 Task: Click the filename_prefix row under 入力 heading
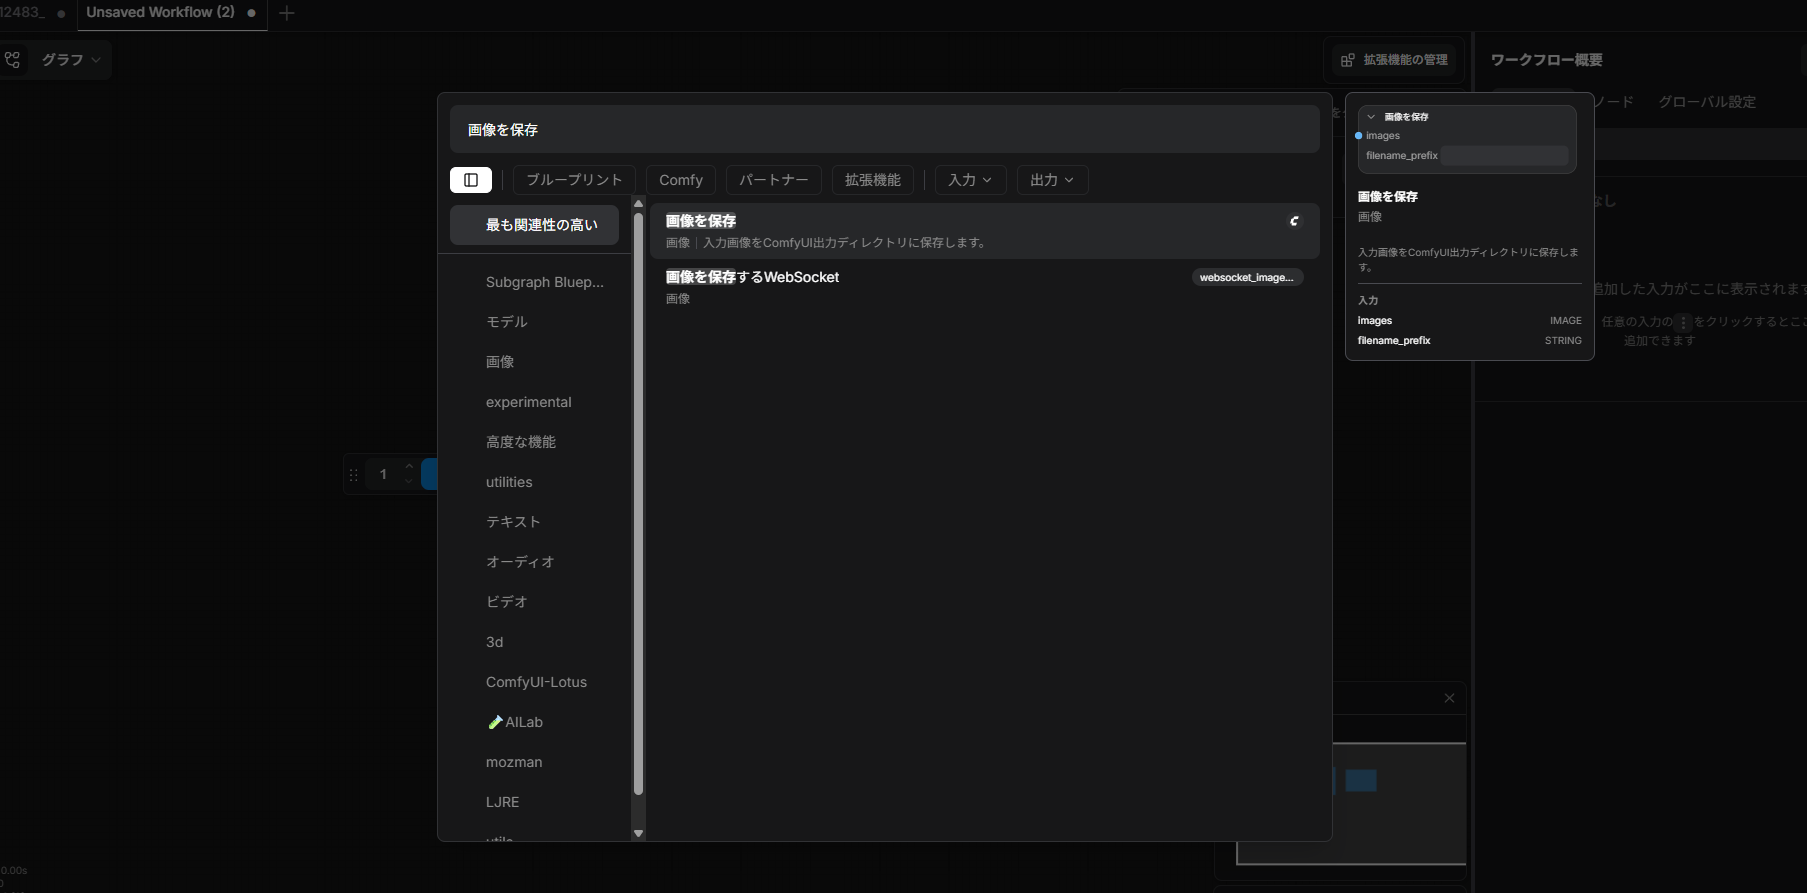pos(1470,341)
